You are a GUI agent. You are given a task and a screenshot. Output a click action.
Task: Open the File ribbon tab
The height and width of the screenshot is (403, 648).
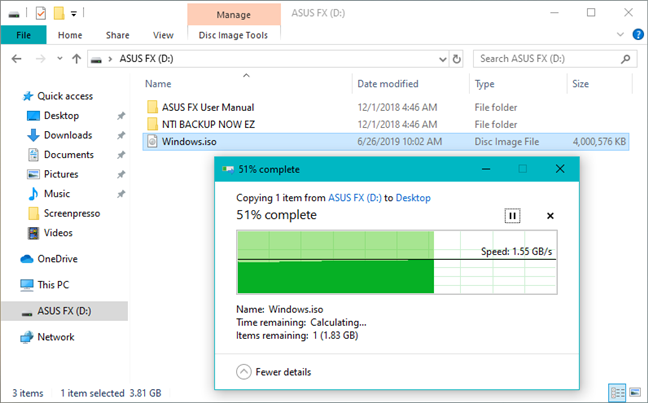[x=24, y=35]
